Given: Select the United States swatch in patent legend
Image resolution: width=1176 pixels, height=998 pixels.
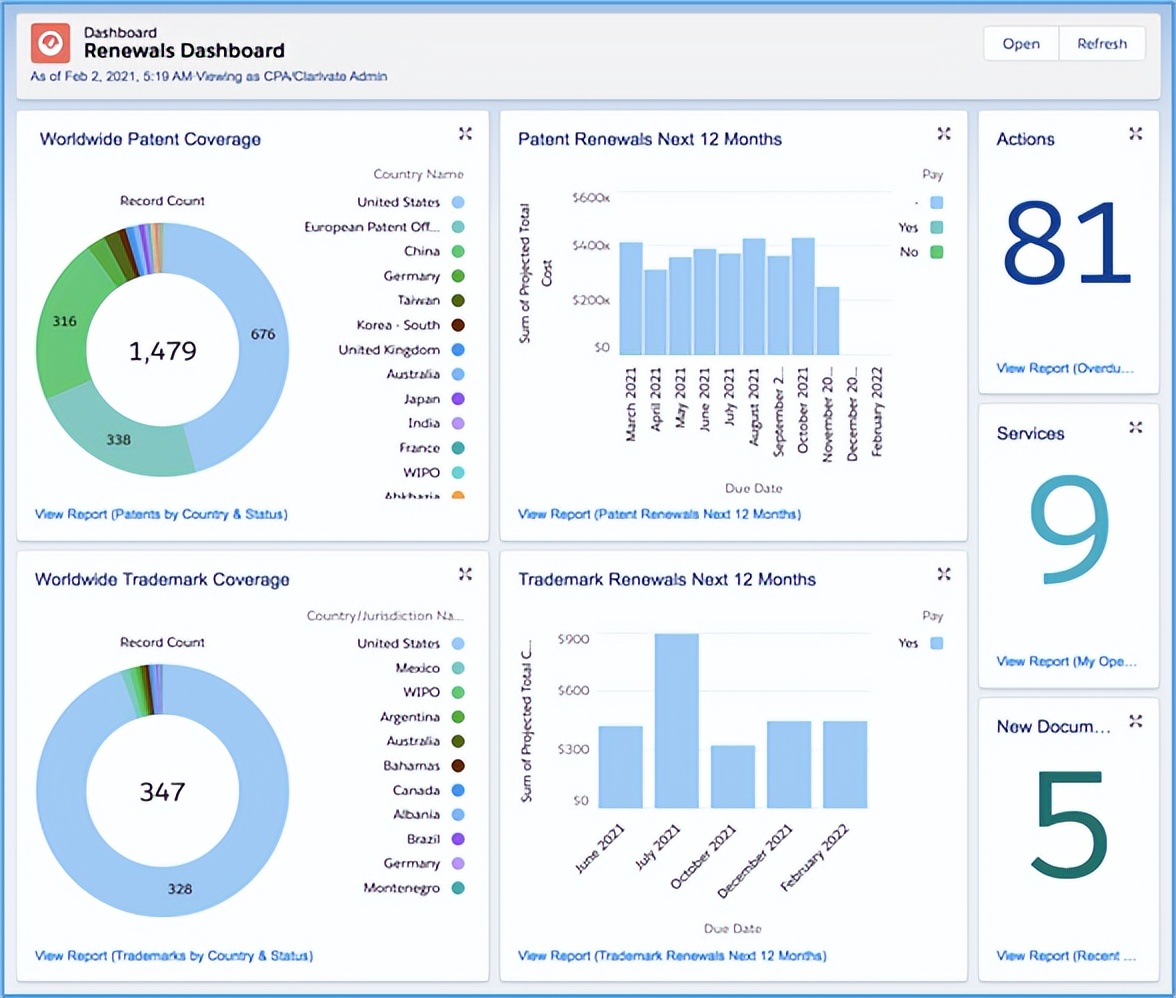Looking at the screenshot, I should pyautogui.click(x=458, y=202).
